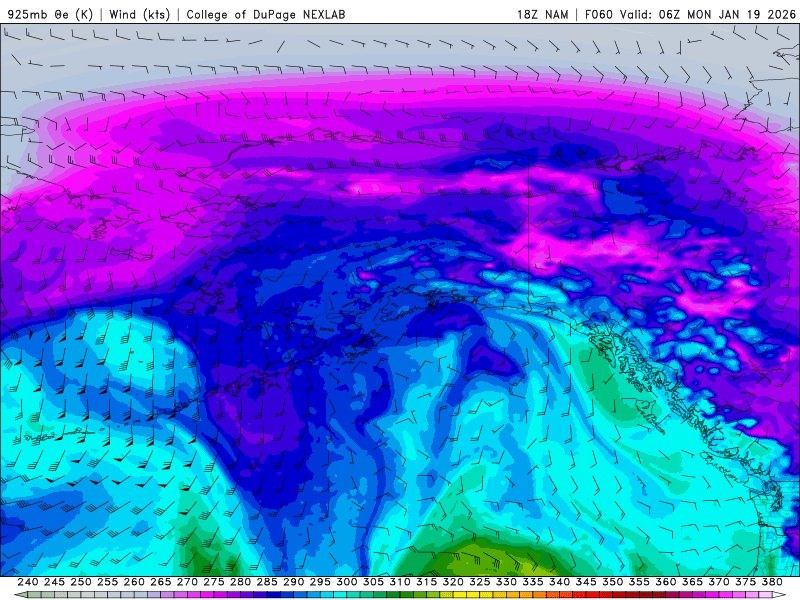Click the 380 colorbar label
This screenshot has height=600, width=800.
[x=772, y=582]
